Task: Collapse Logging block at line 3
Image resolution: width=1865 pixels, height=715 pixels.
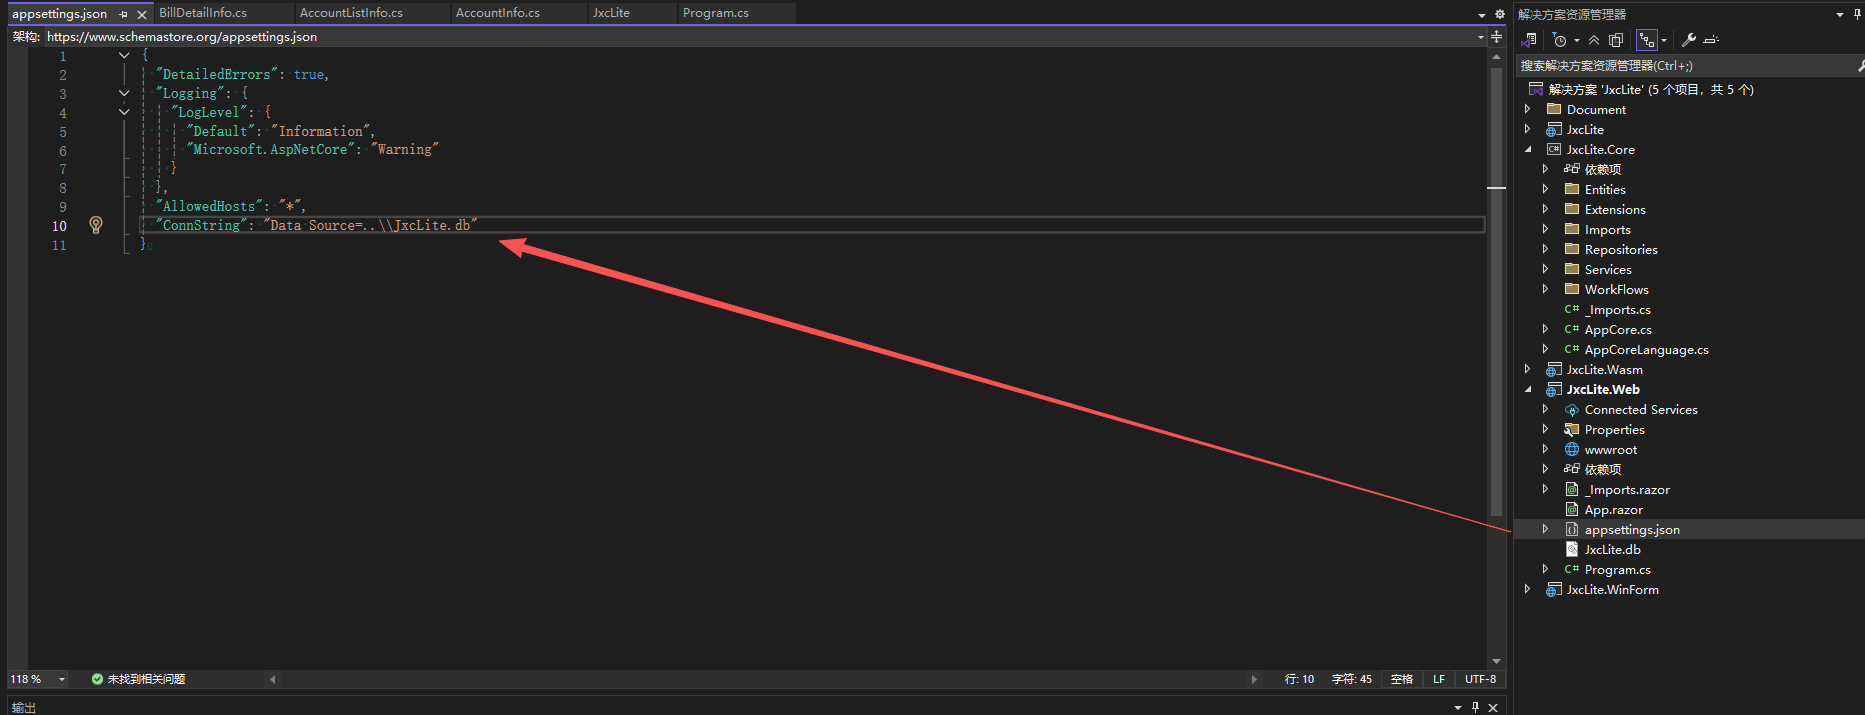Action: pyautogui.click(x=124, y=93)
